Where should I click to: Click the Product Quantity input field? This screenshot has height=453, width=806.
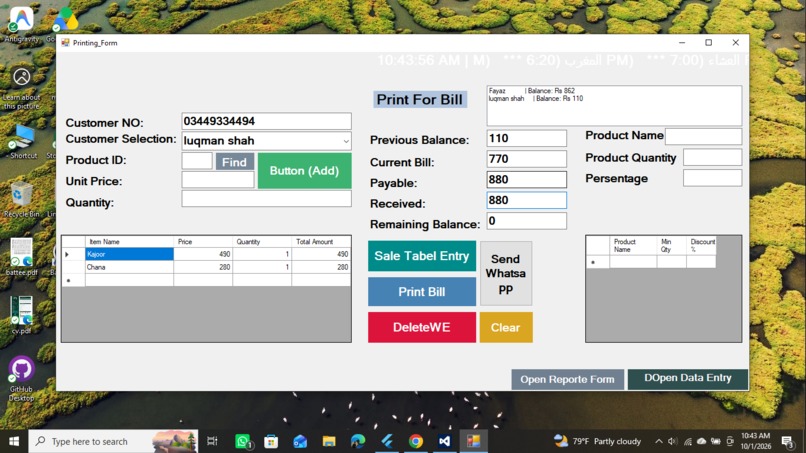pyautogui.click(x=712, y=157)
